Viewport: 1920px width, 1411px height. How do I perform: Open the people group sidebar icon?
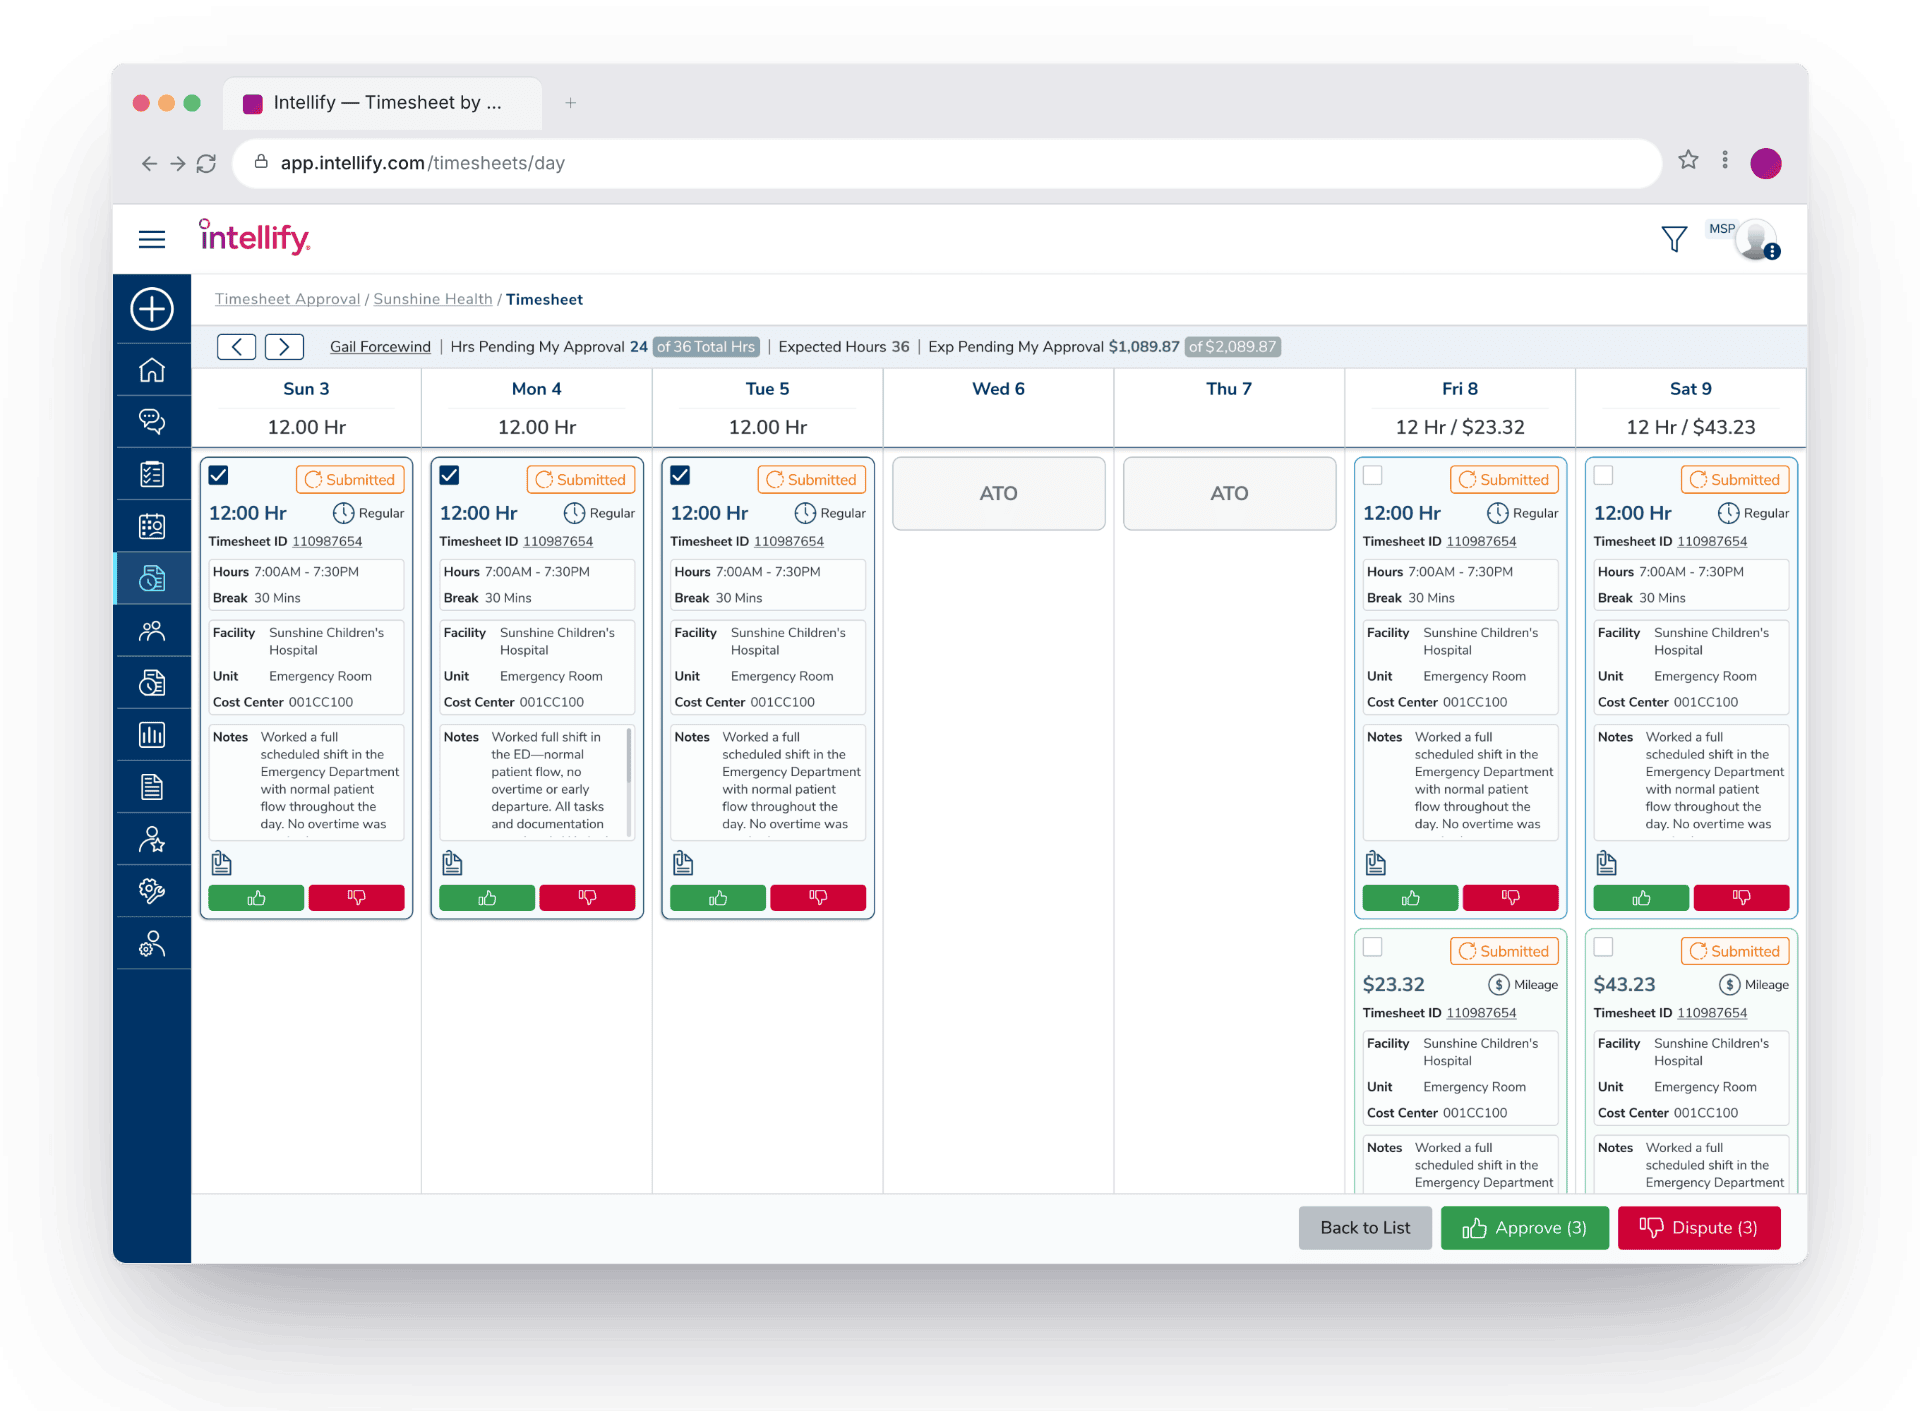[x=152, y=631]
